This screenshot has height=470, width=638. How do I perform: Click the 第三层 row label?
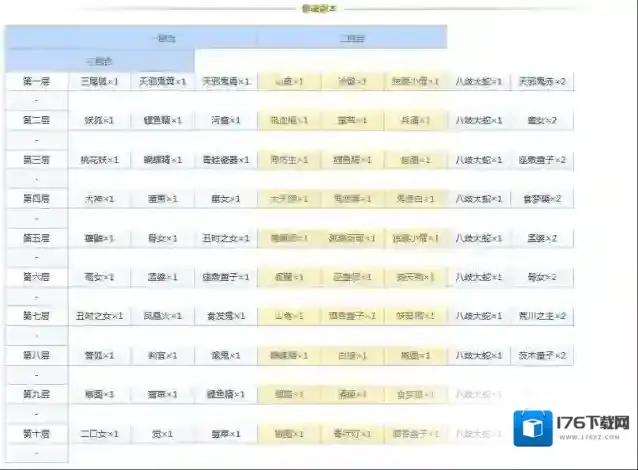pyautogui.click(x=36, y=160)
